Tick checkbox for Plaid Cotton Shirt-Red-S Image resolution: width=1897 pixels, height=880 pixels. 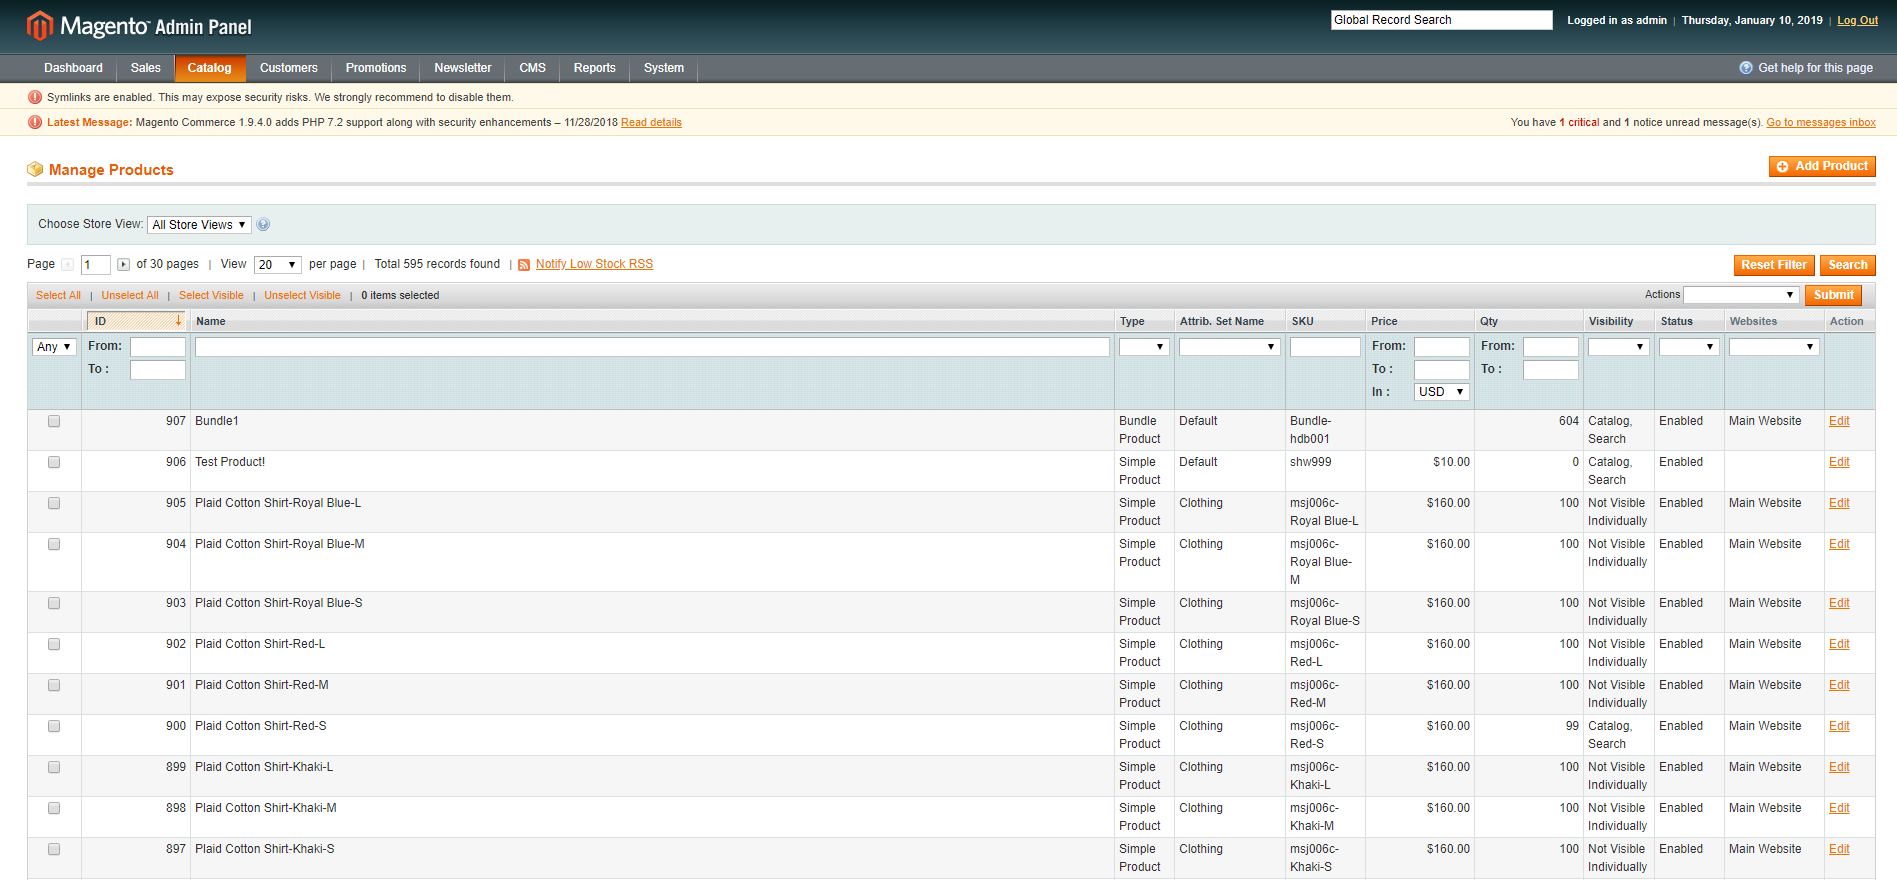click(54, 726)
